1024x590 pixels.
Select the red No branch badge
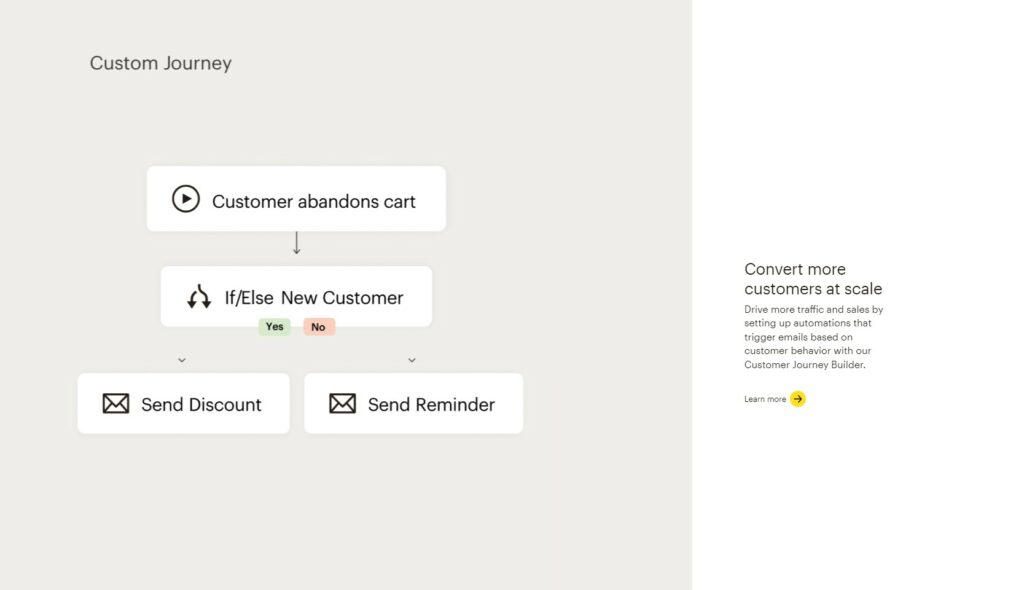coord(318,326)
